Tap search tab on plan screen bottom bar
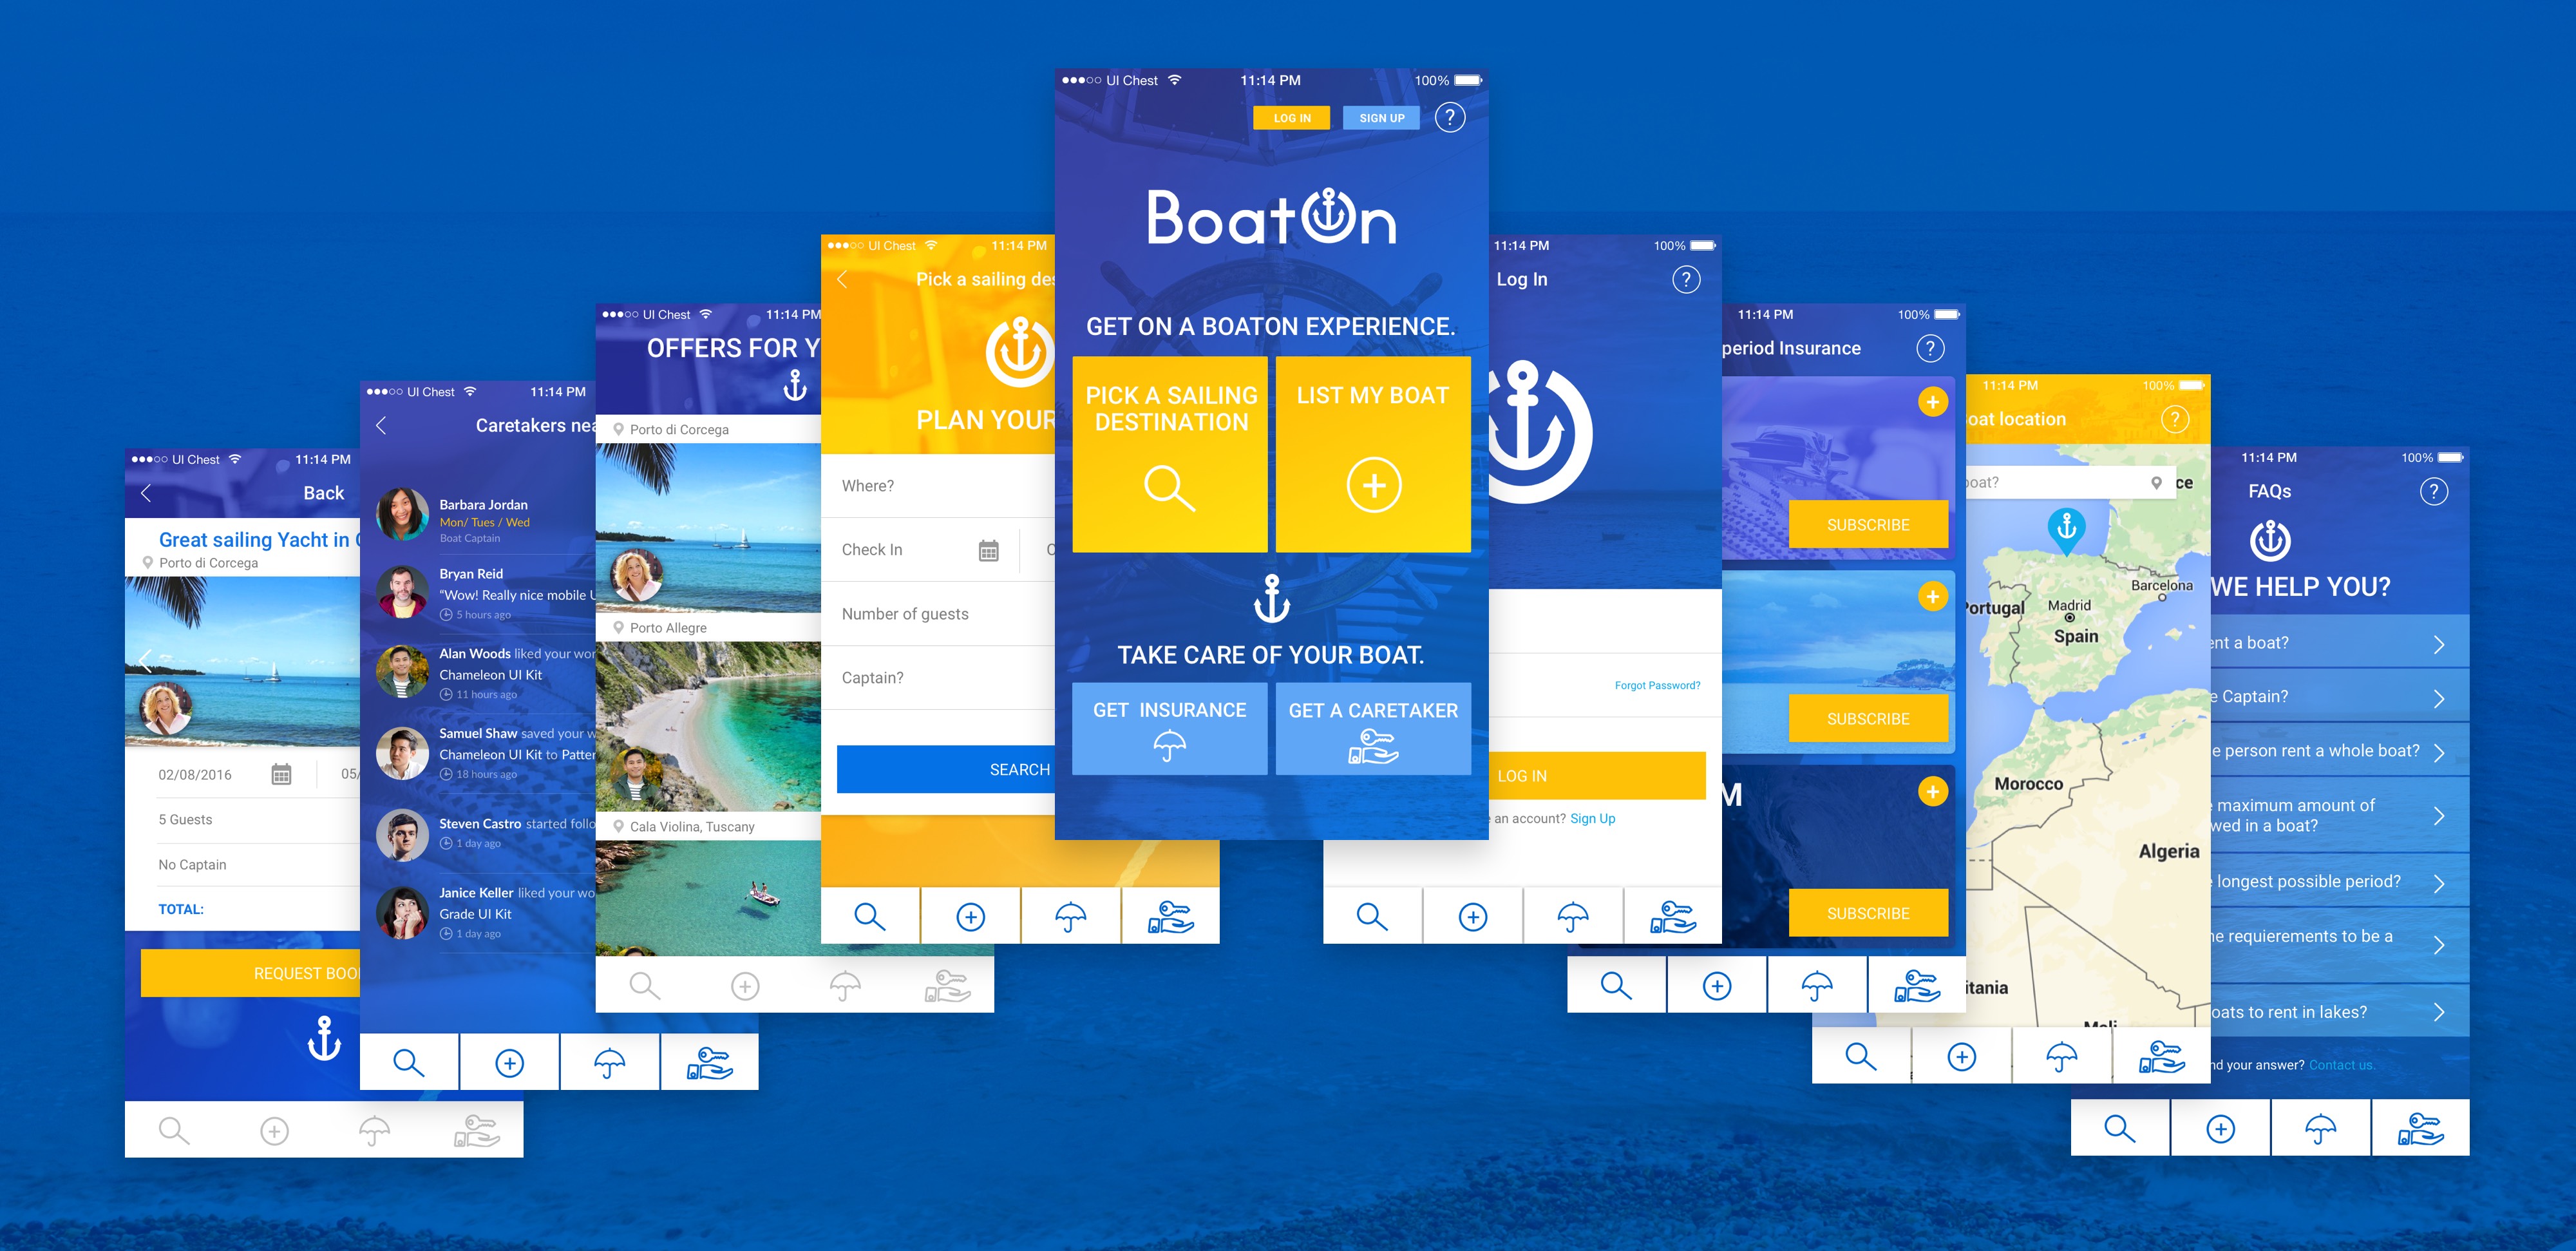Viewport: 2576px width, 1251px height. [x=870, y=916]
